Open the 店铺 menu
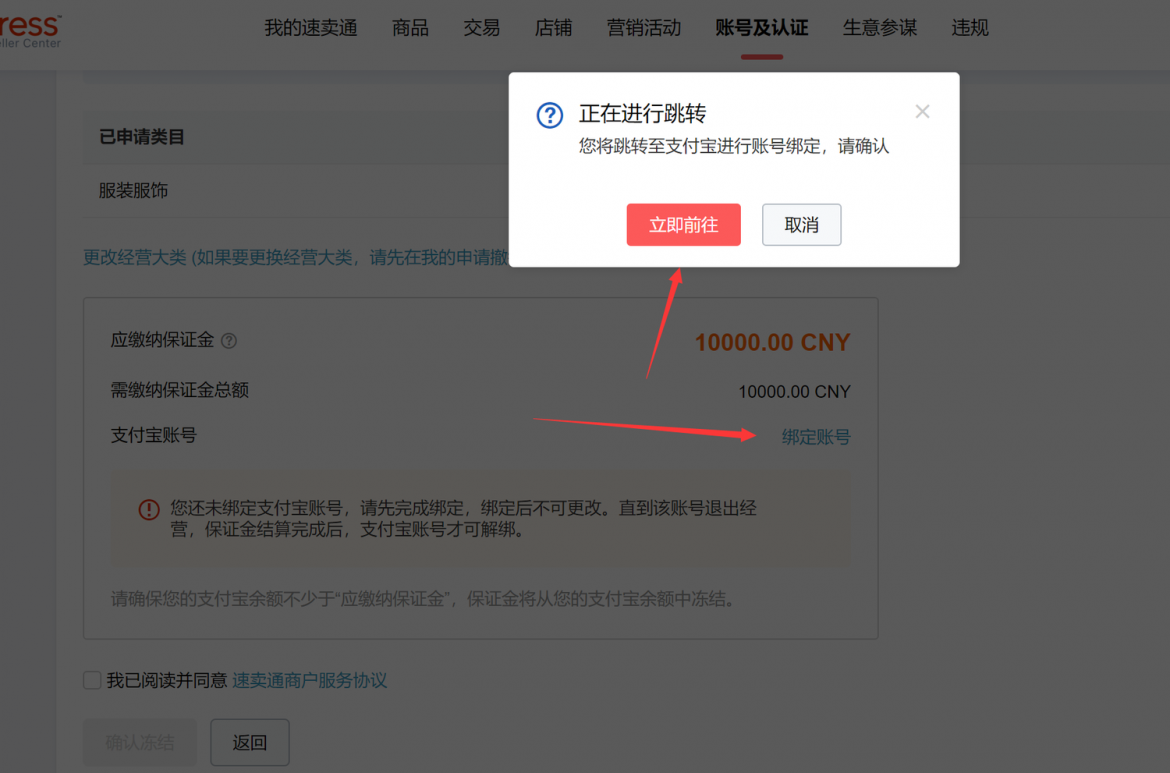The height and width of the screenshot is (773, 1170). [553, 28]
